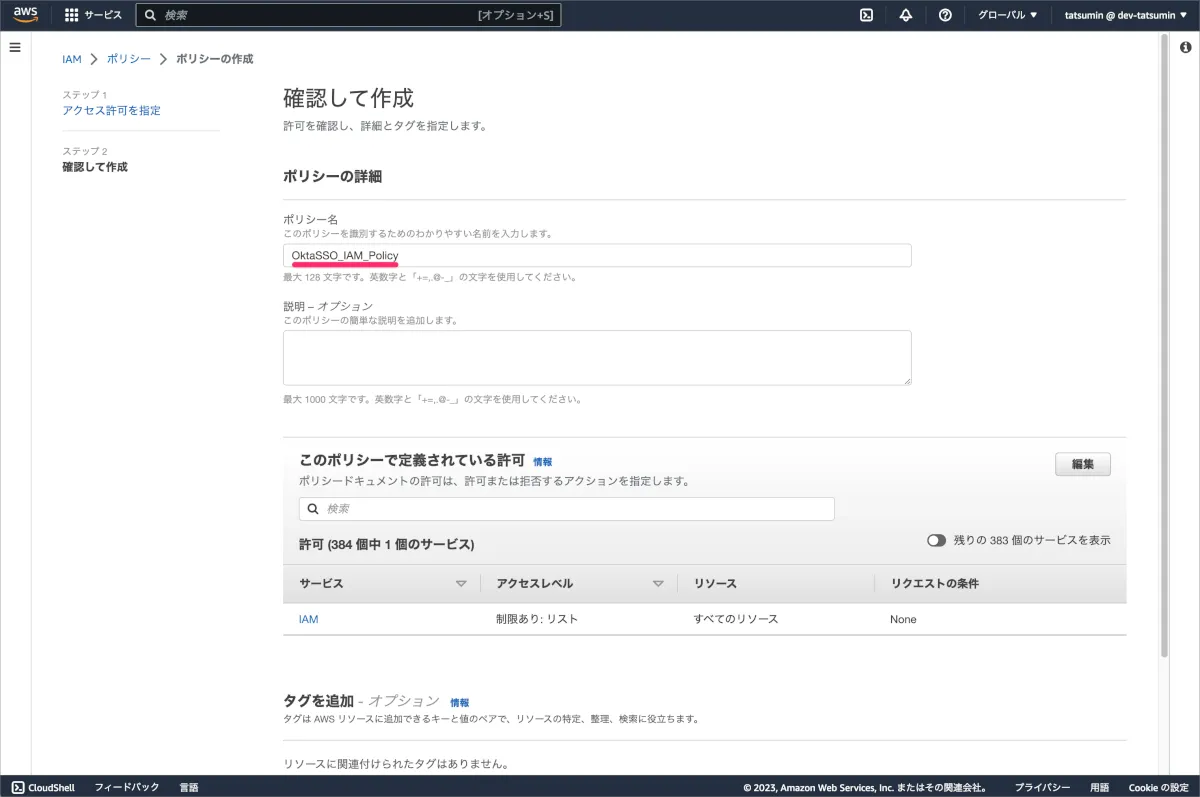Screen dimensions: 1200x797
Task: Click the description text area
Action: coord(597,357)
